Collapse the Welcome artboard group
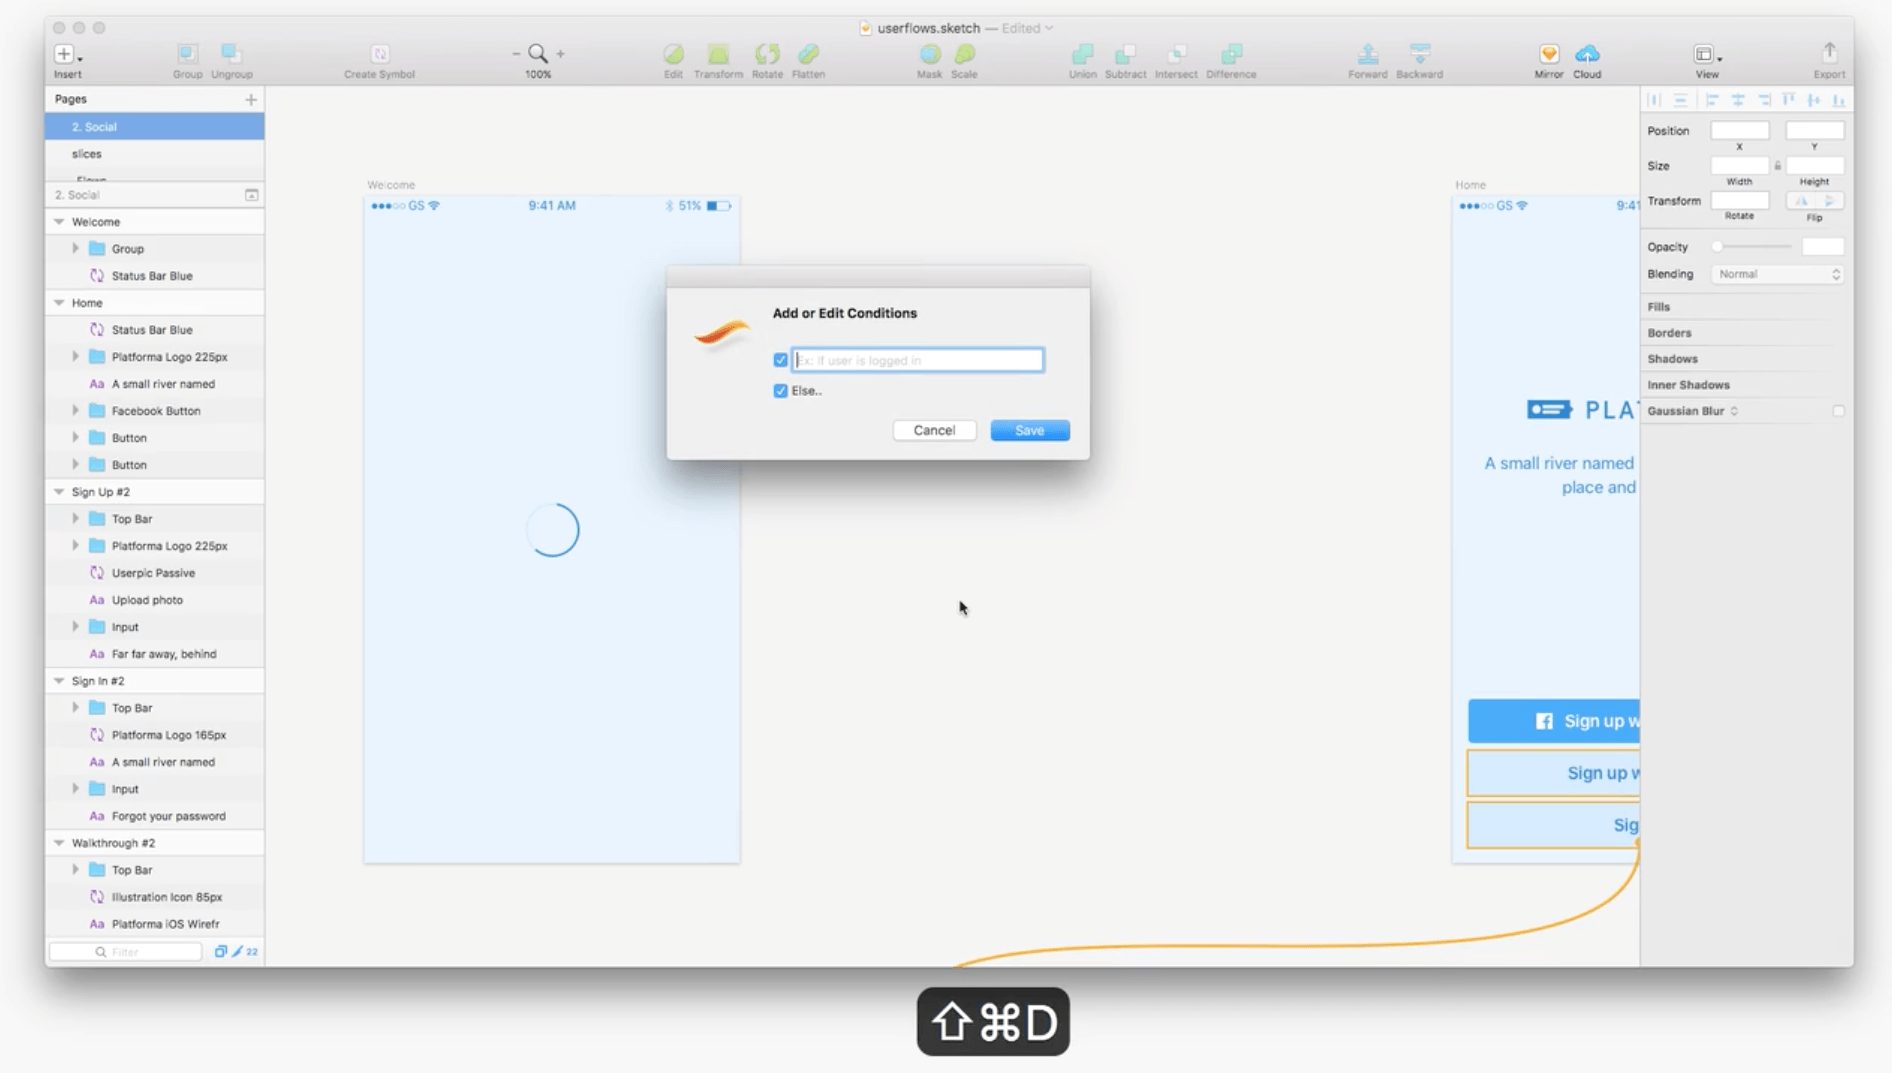Screen dimensions: 1892x1073 (x=59, y=222)
